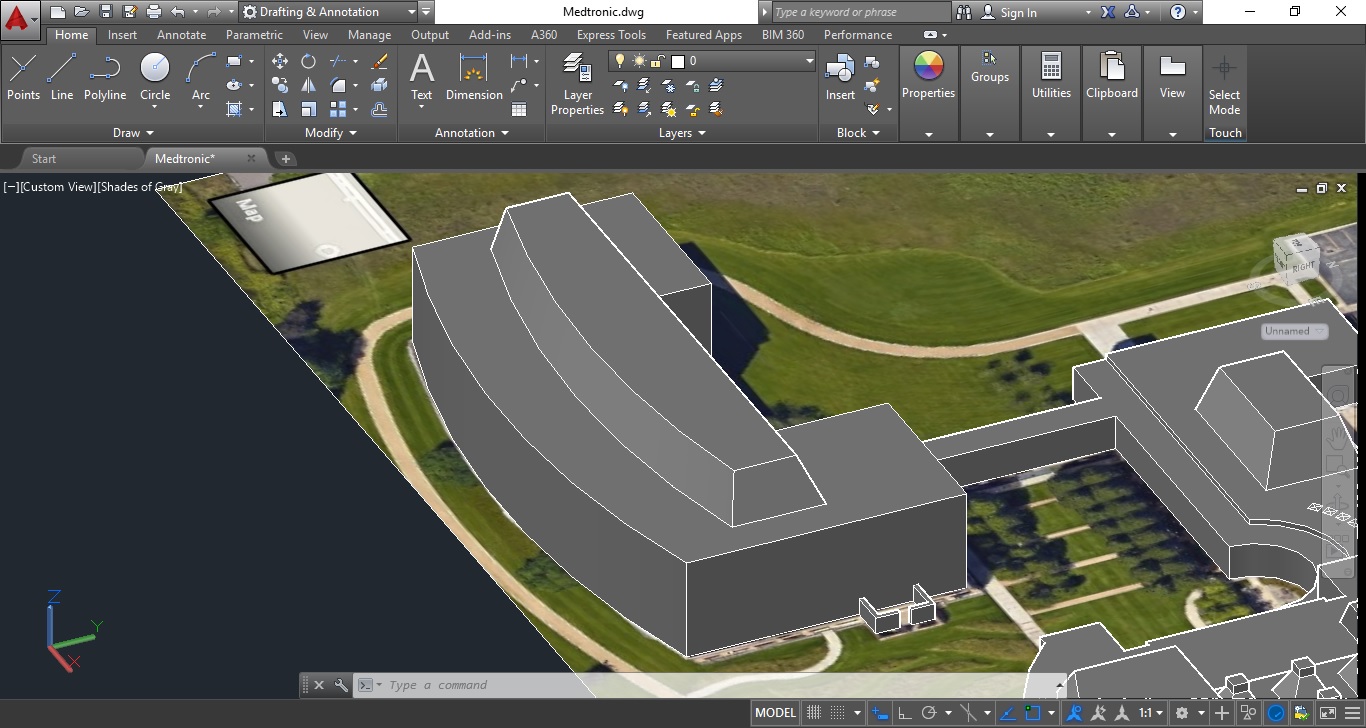Toggle object snap tracking in status bar

point(1008,713)
